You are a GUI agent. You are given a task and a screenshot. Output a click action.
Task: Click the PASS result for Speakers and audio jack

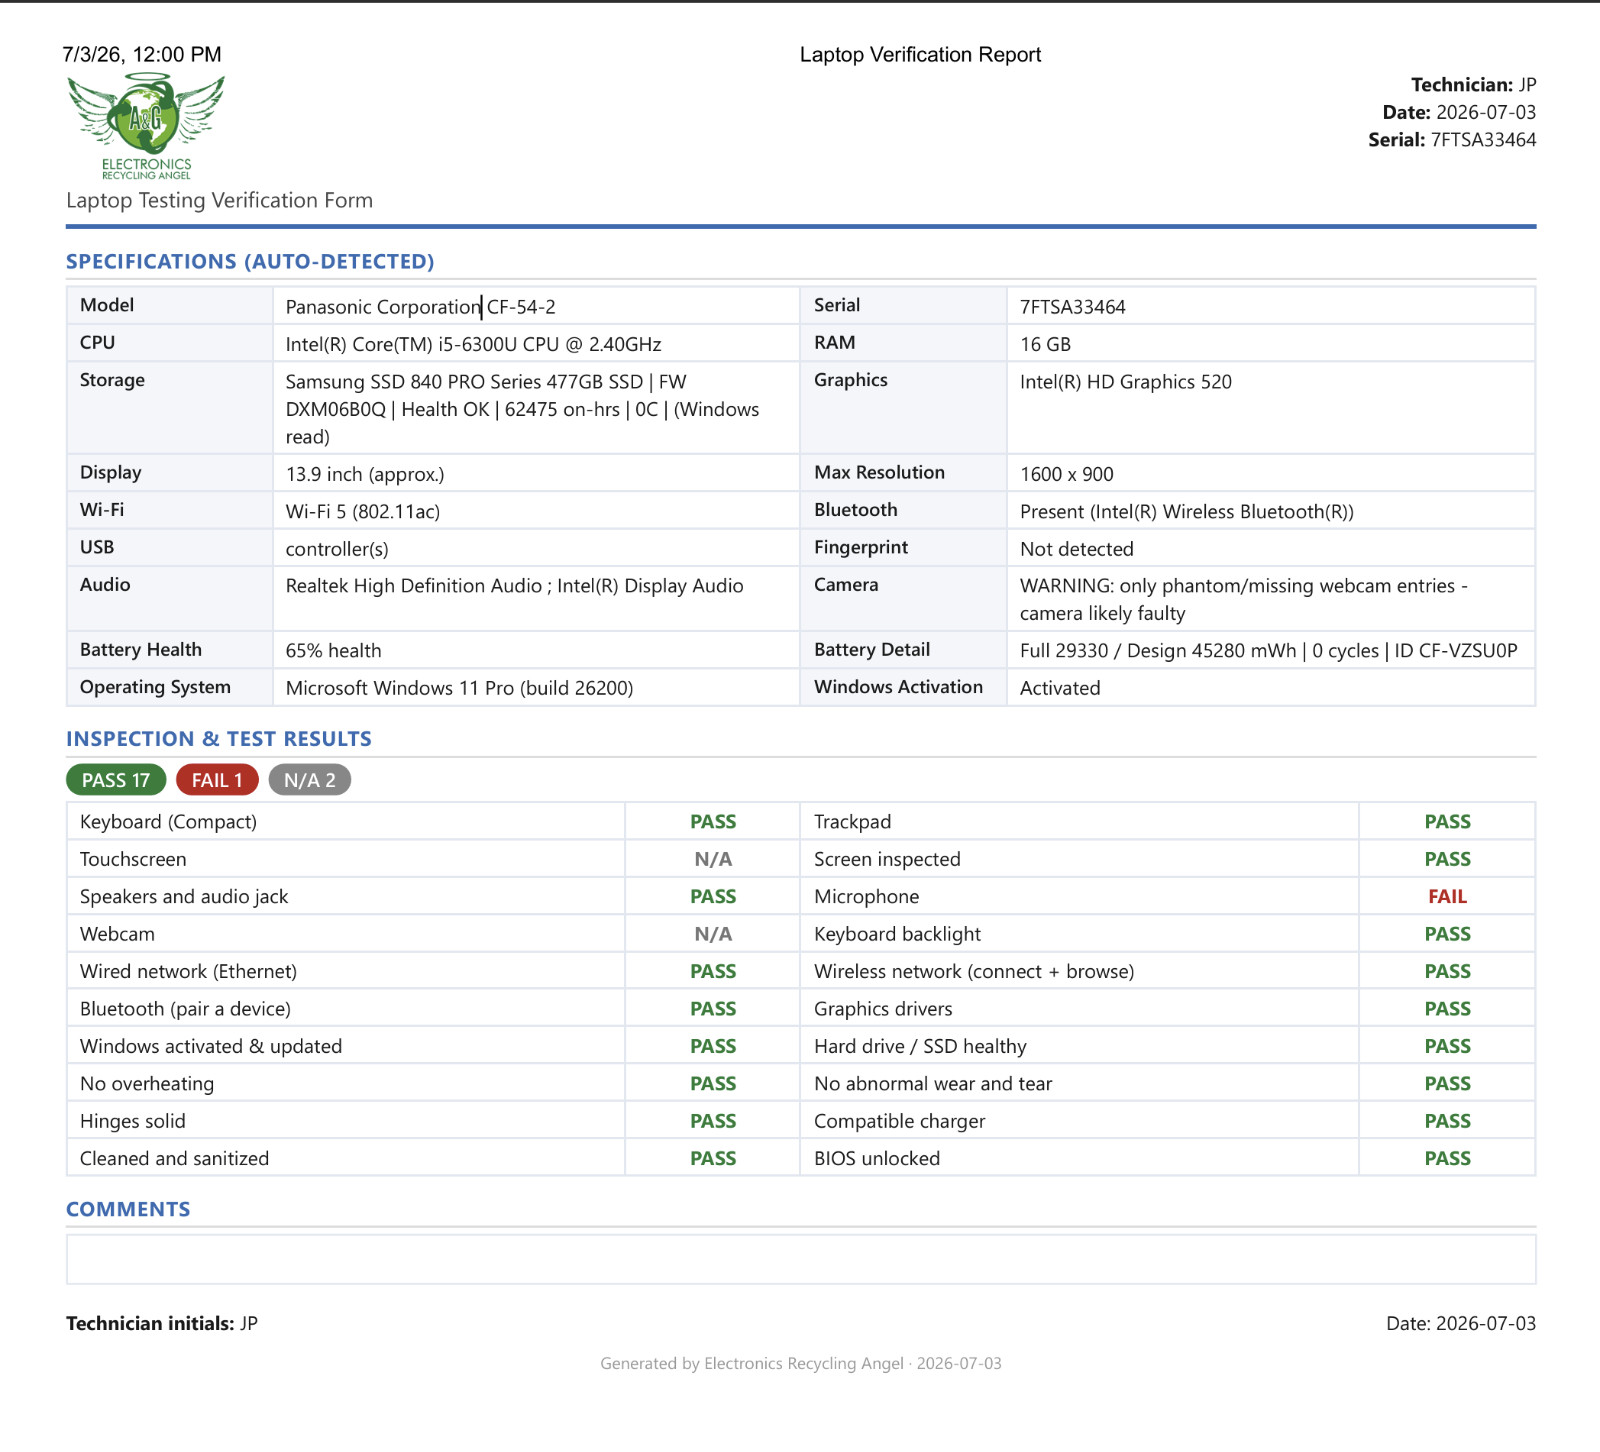(x=713, y=897)
